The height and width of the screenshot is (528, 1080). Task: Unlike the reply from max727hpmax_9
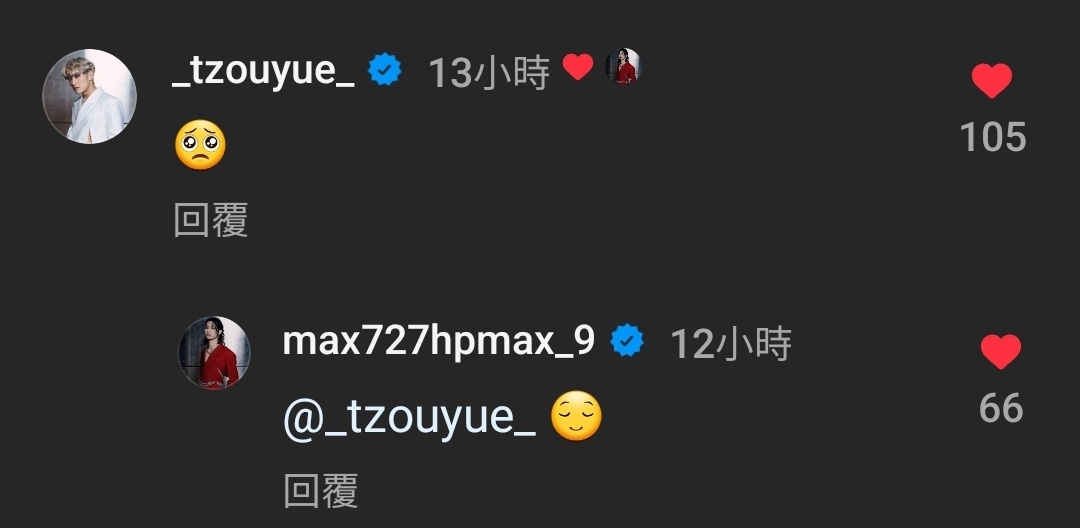coord(1001,351)
